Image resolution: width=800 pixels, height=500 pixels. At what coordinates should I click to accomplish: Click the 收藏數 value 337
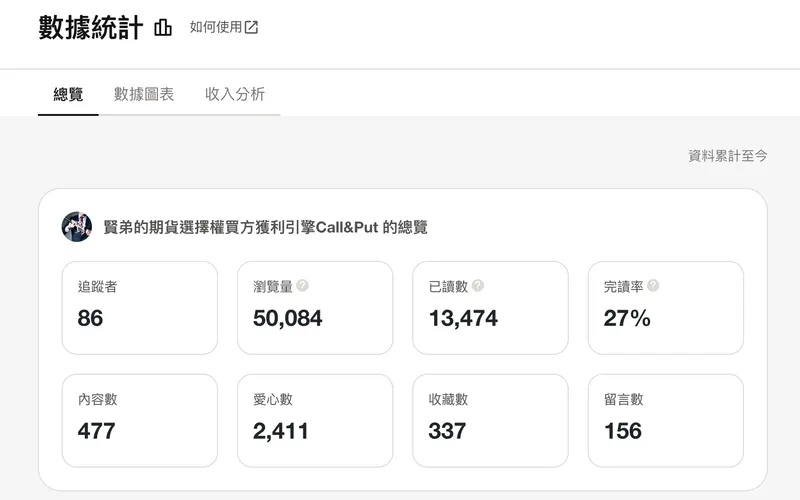coord(447,431)
